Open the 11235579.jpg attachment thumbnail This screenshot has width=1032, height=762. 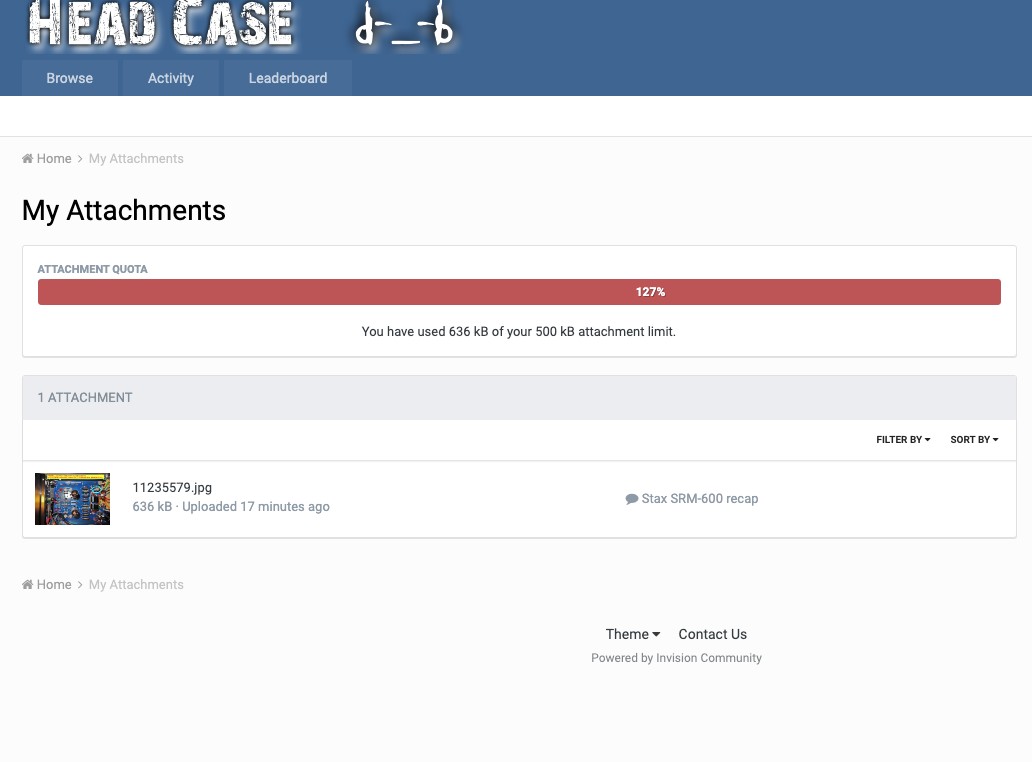pos(72,499)
